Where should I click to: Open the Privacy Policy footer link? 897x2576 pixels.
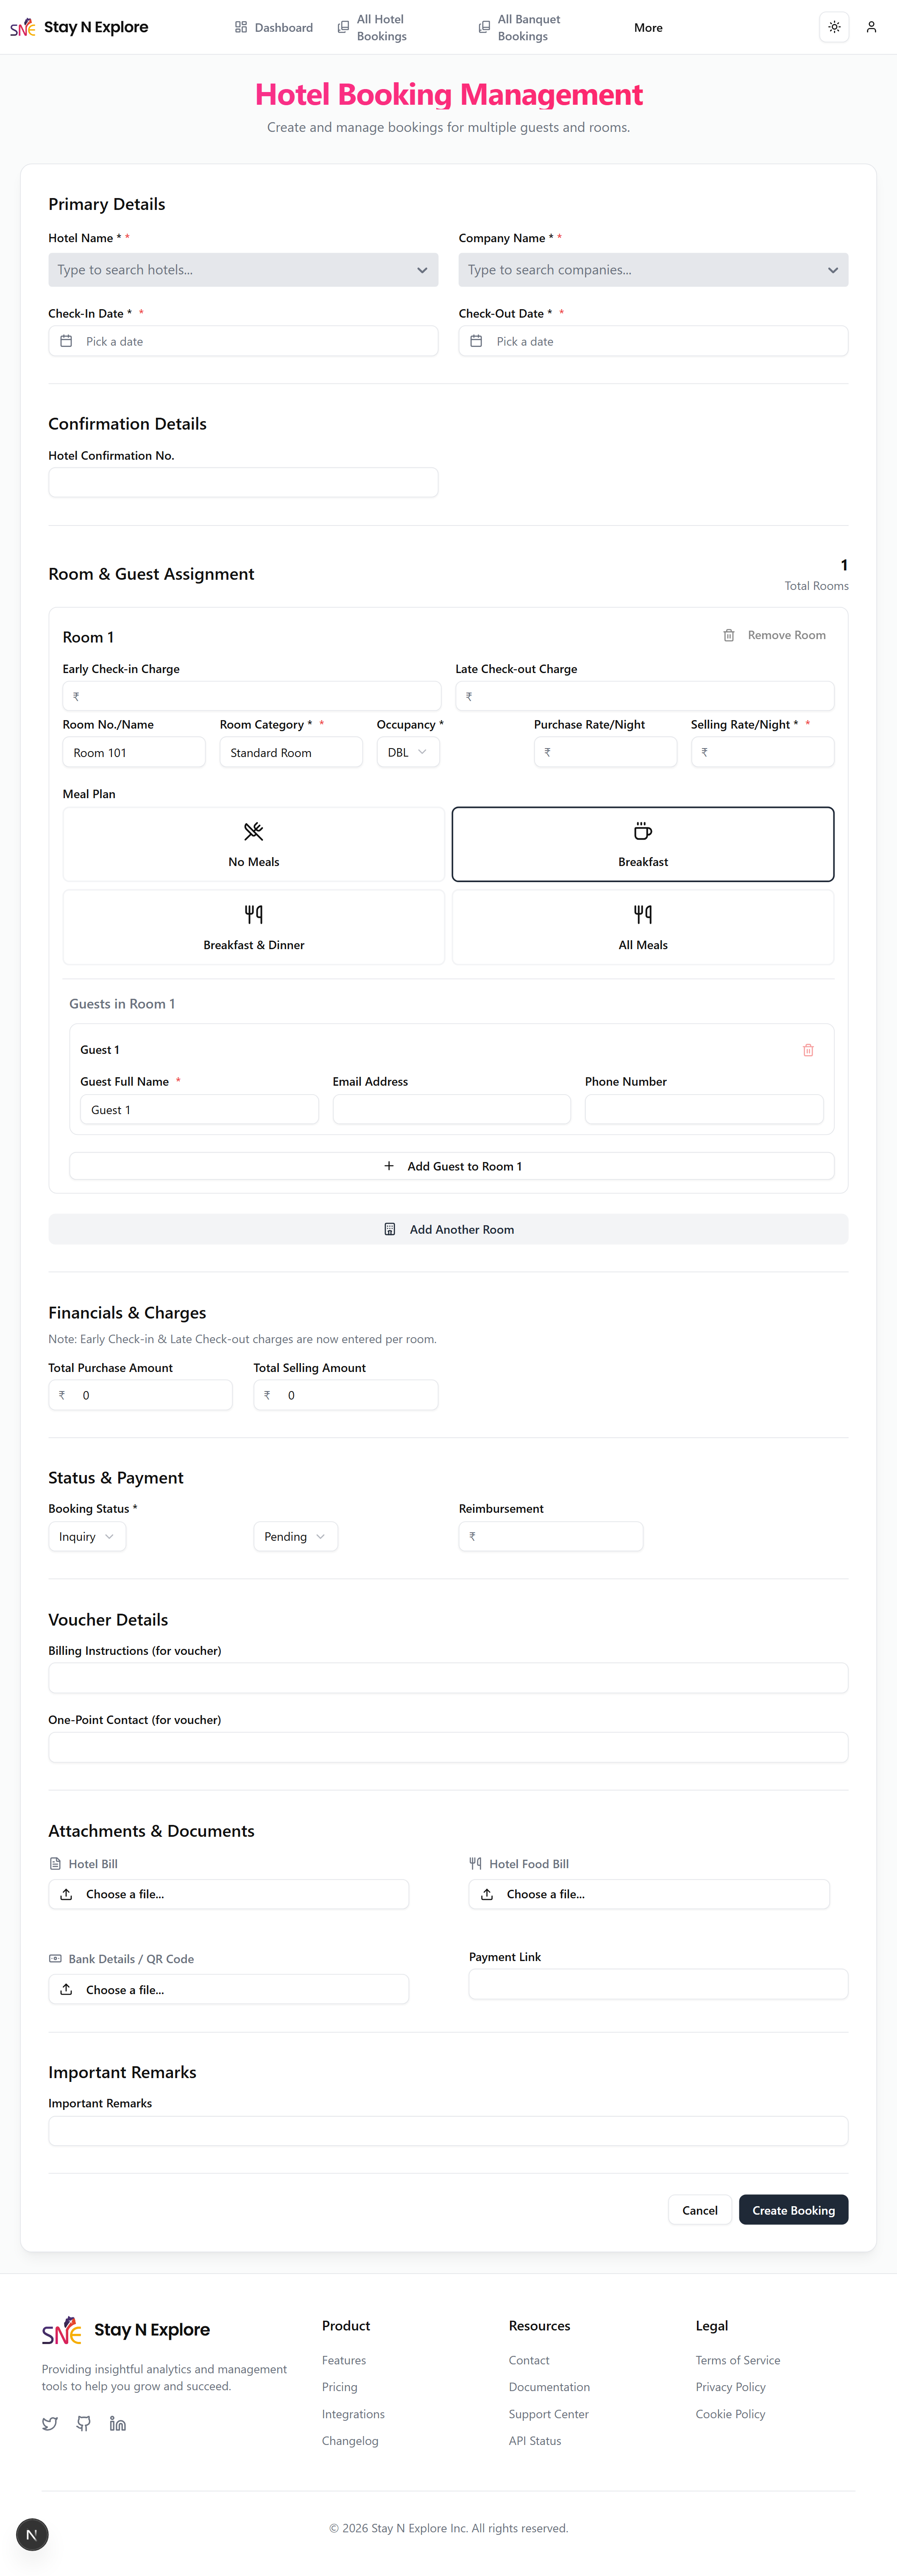click(x=731, y=2387)
